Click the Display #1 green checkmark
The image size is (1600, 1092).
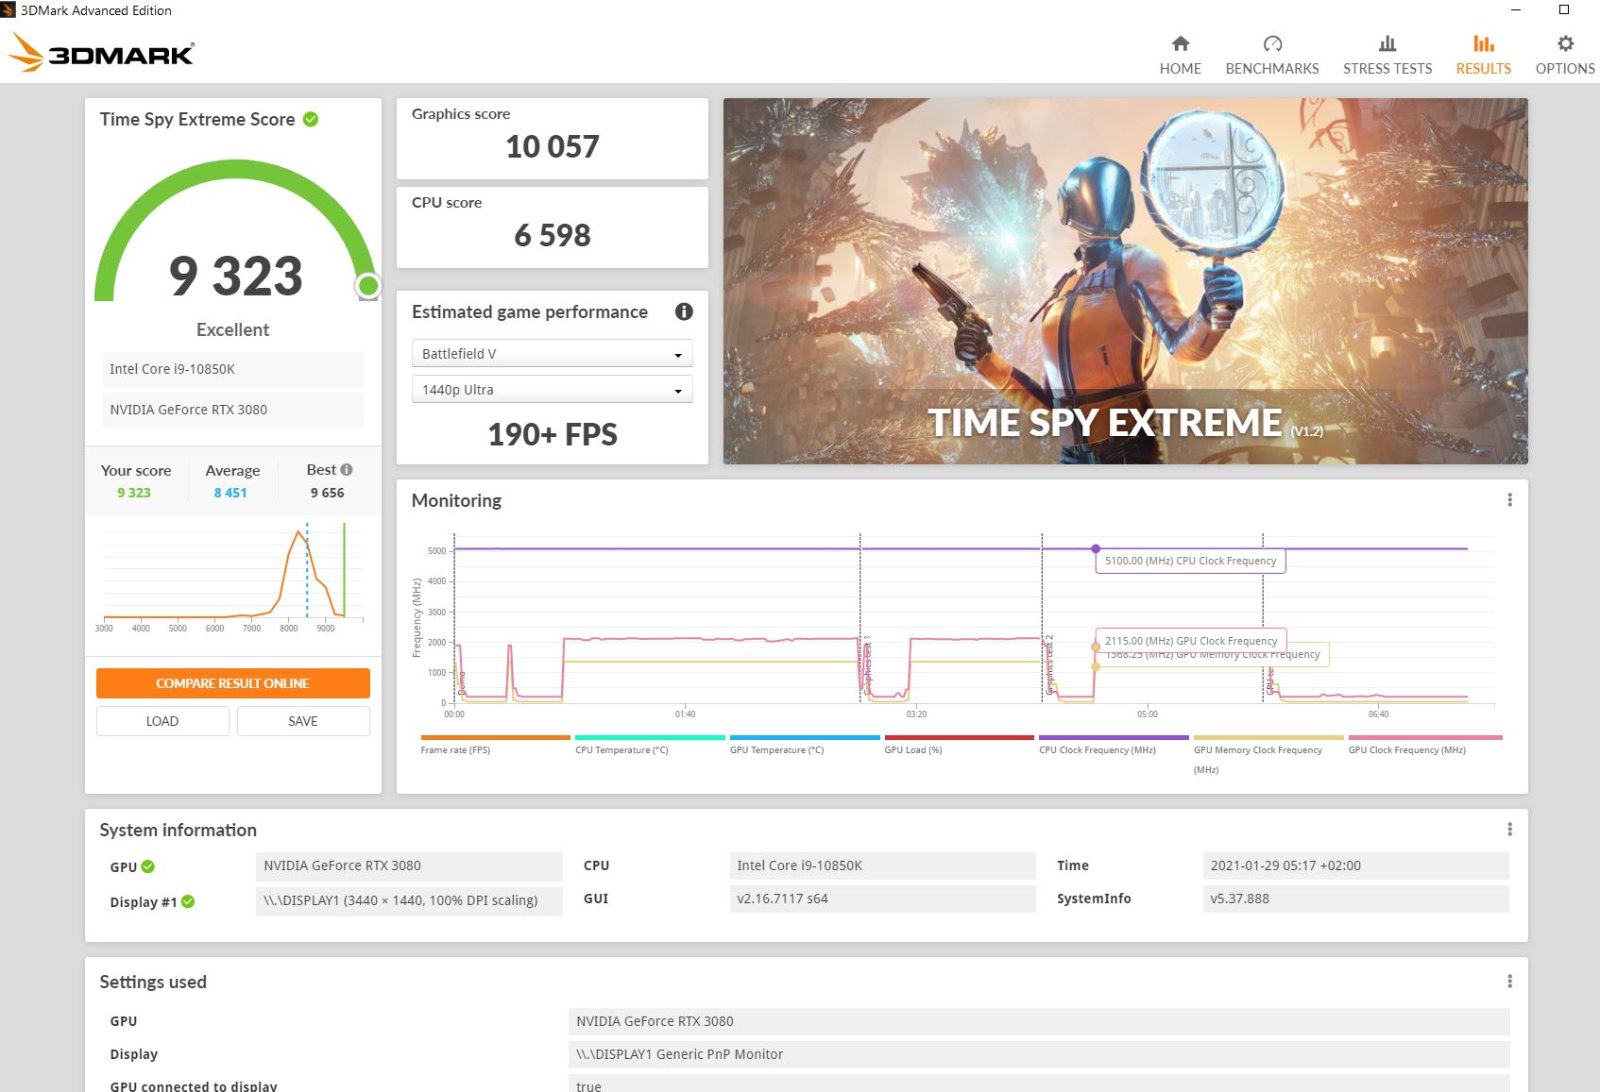(x=188, y=901)
